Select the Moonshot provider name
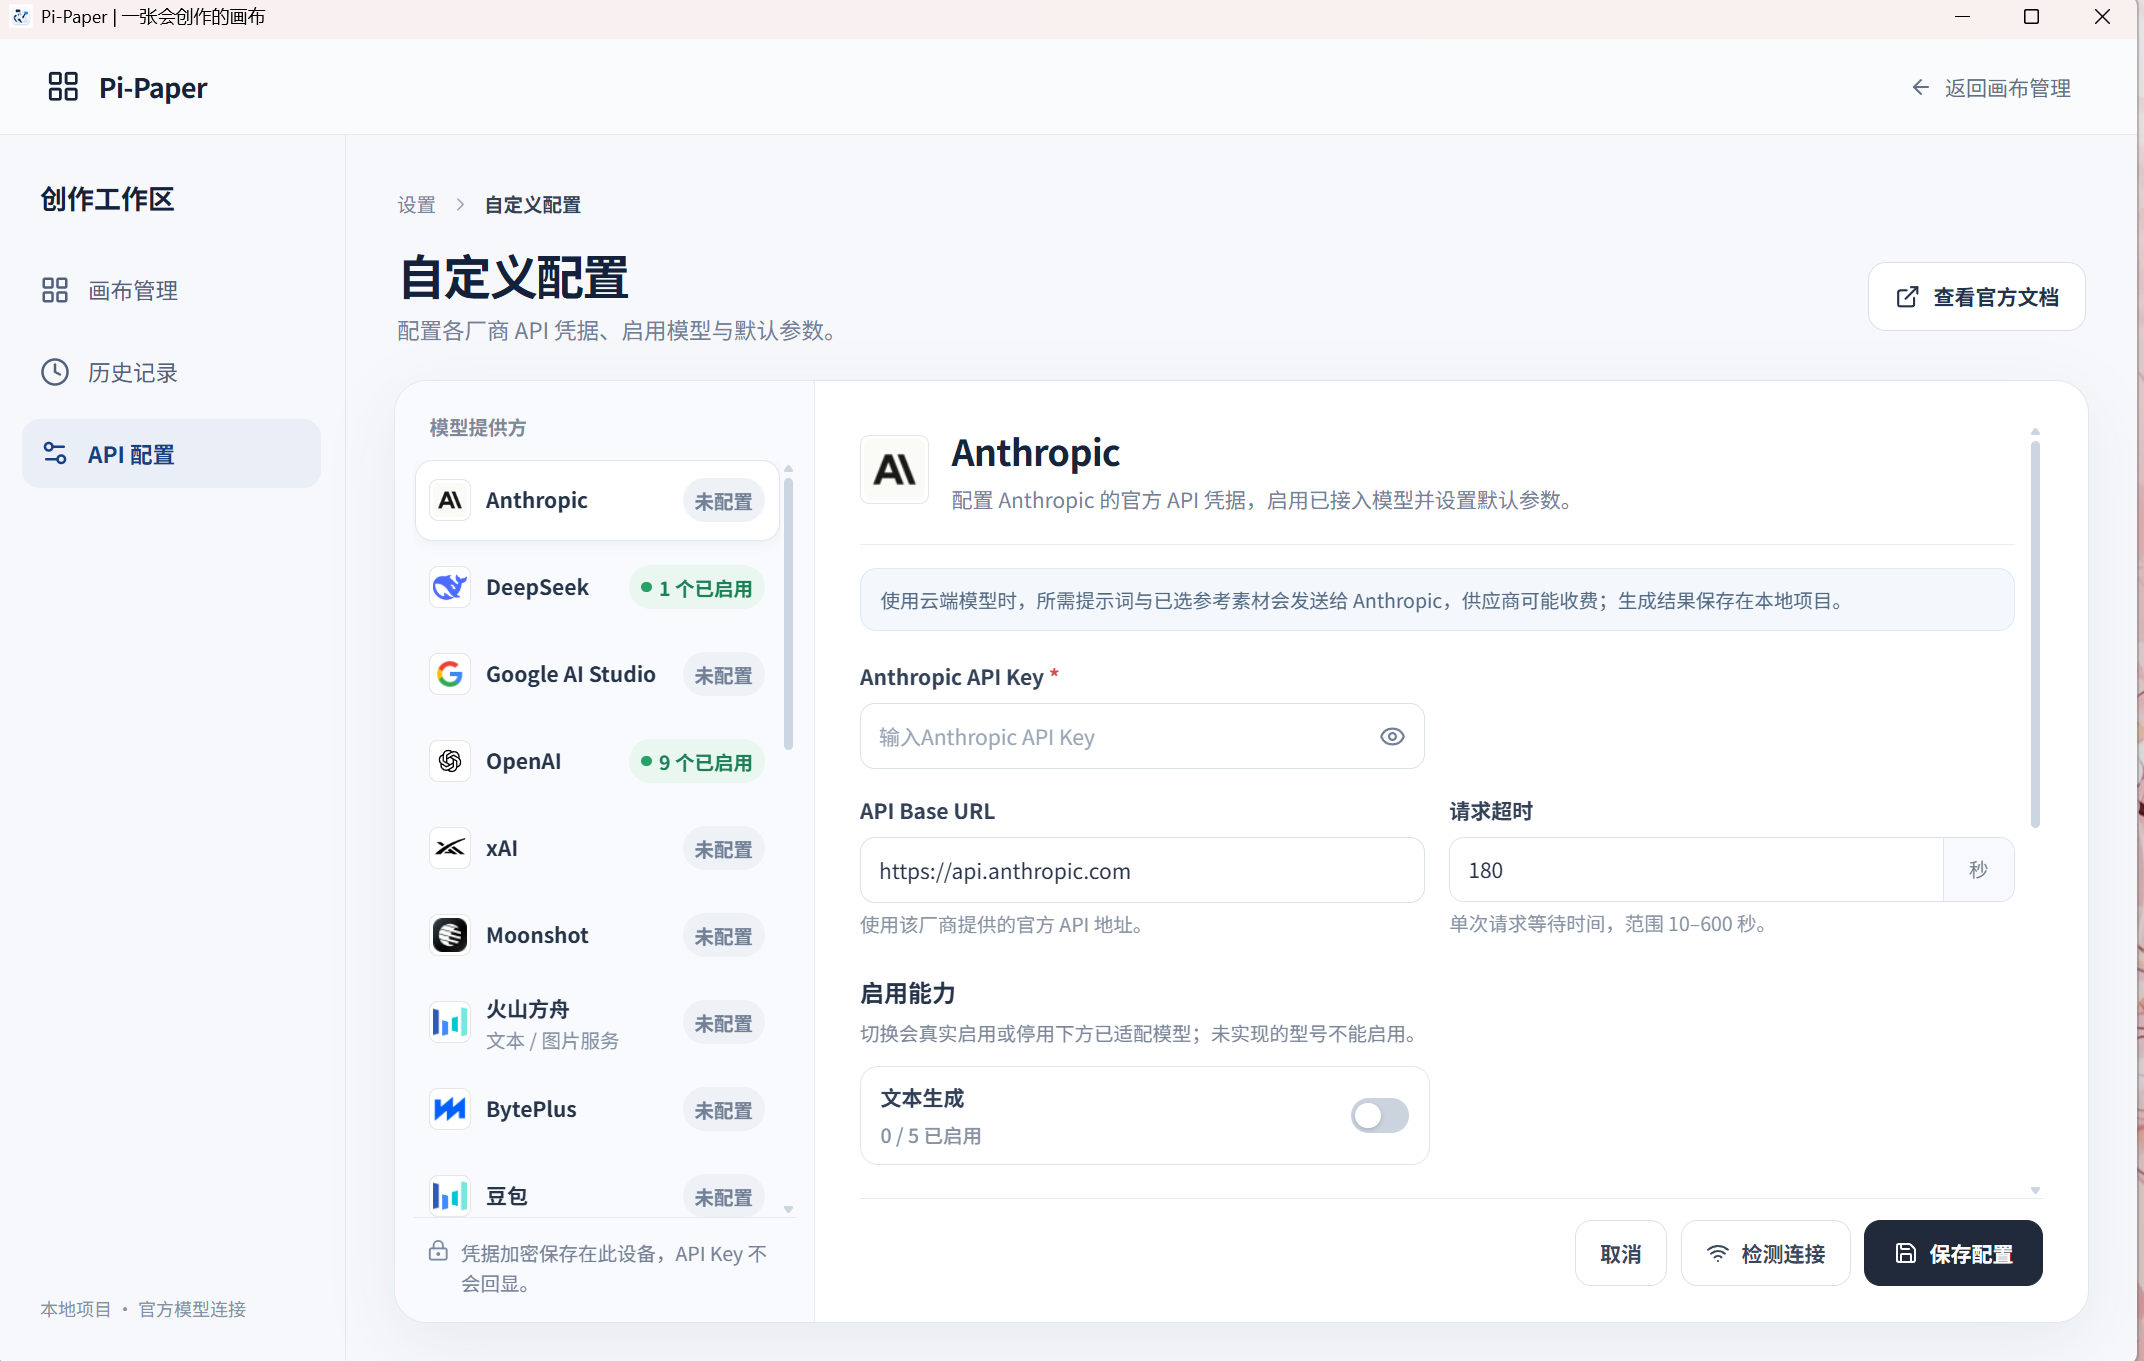 coord(537,936)
